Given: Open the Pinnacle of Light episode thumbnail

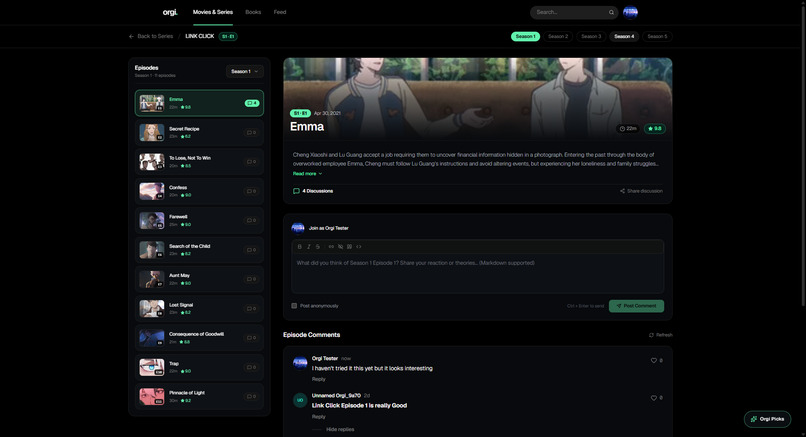Looking at the screenshot, I should click(152, 397).
